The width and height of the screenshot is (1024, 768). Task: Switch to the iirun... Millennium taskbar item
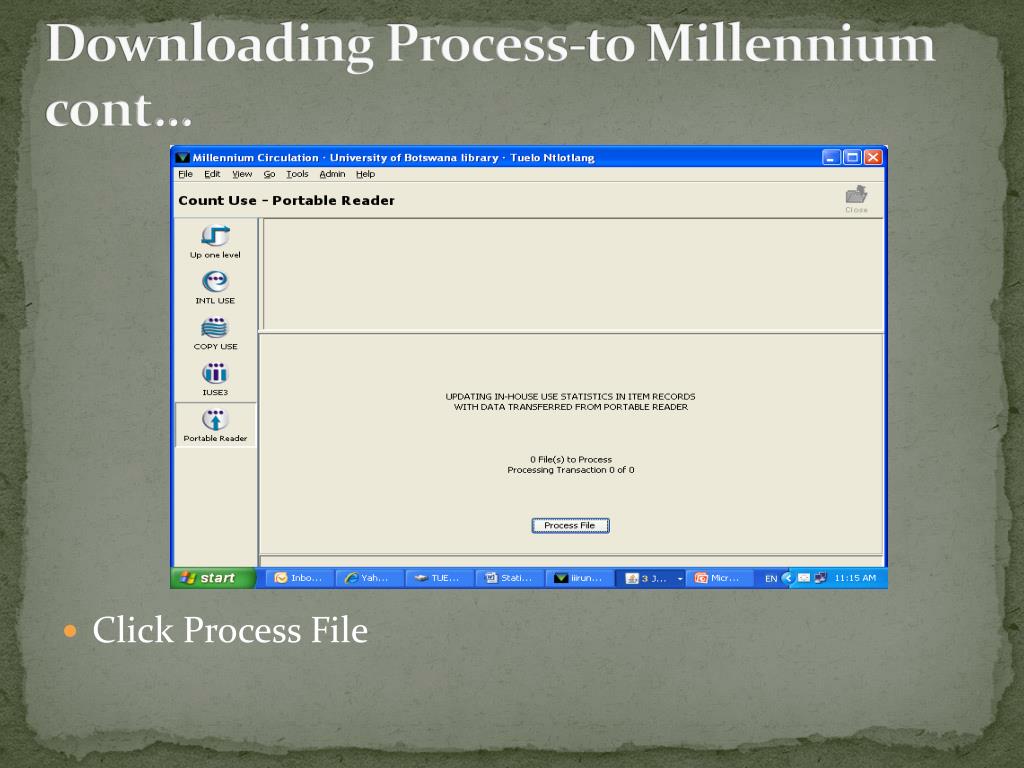(580, 578)
